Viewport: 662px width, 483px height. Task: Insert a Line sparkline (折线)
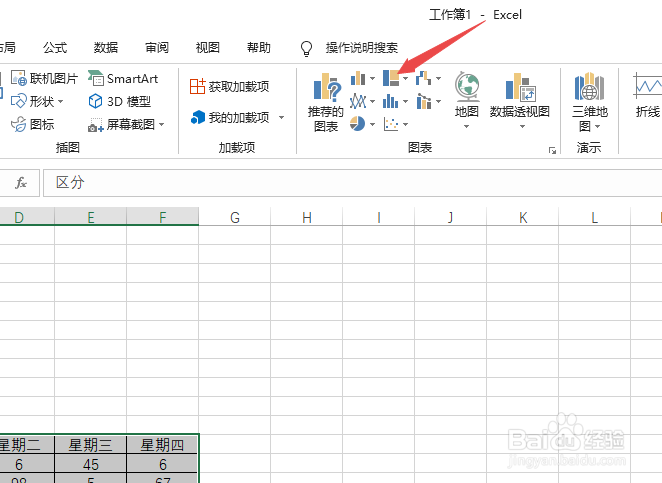647,95
